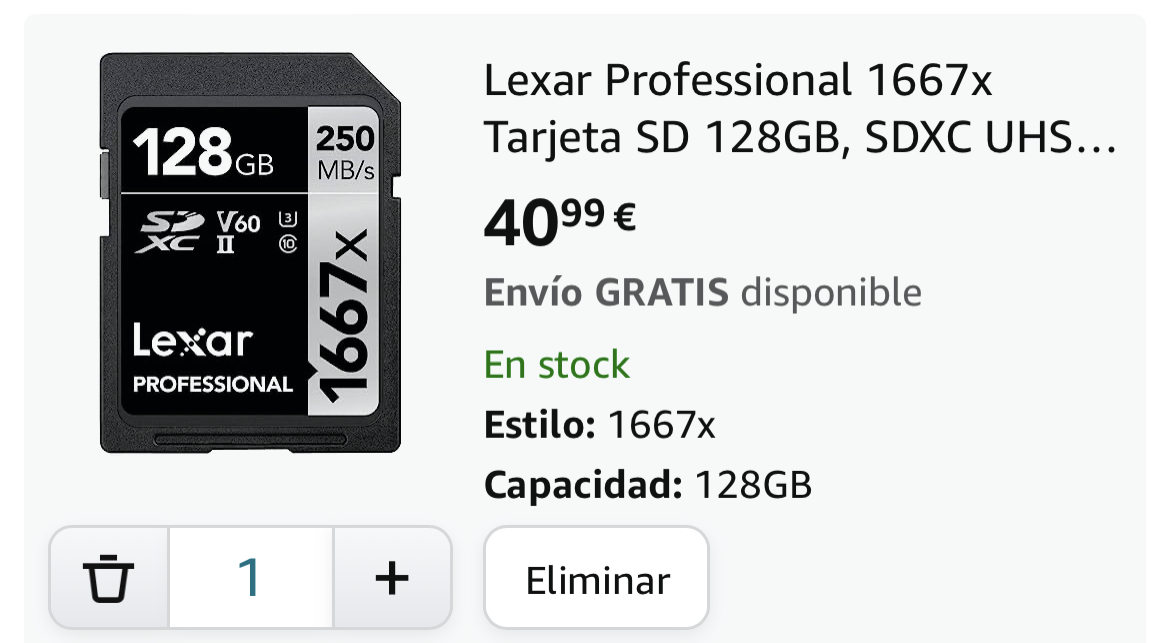Click the U3 symbol on the card
The width and height of the screenshot is (1170, 643).
[x=288, y=219]
